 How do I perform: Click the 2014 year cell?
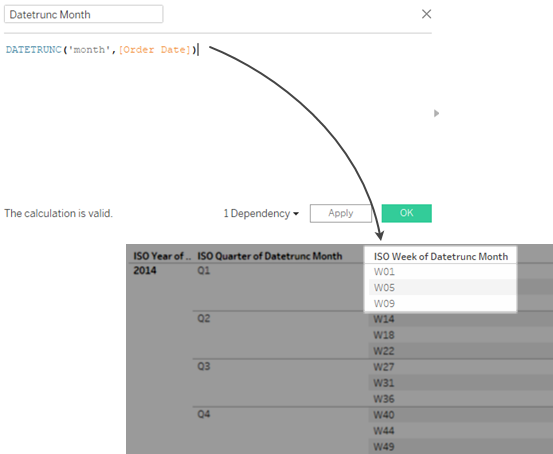[x=145, y=271]
